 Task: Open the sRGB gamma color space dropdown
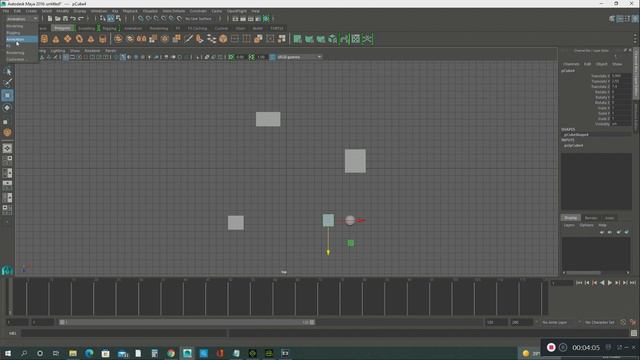[x=300, y=57]
